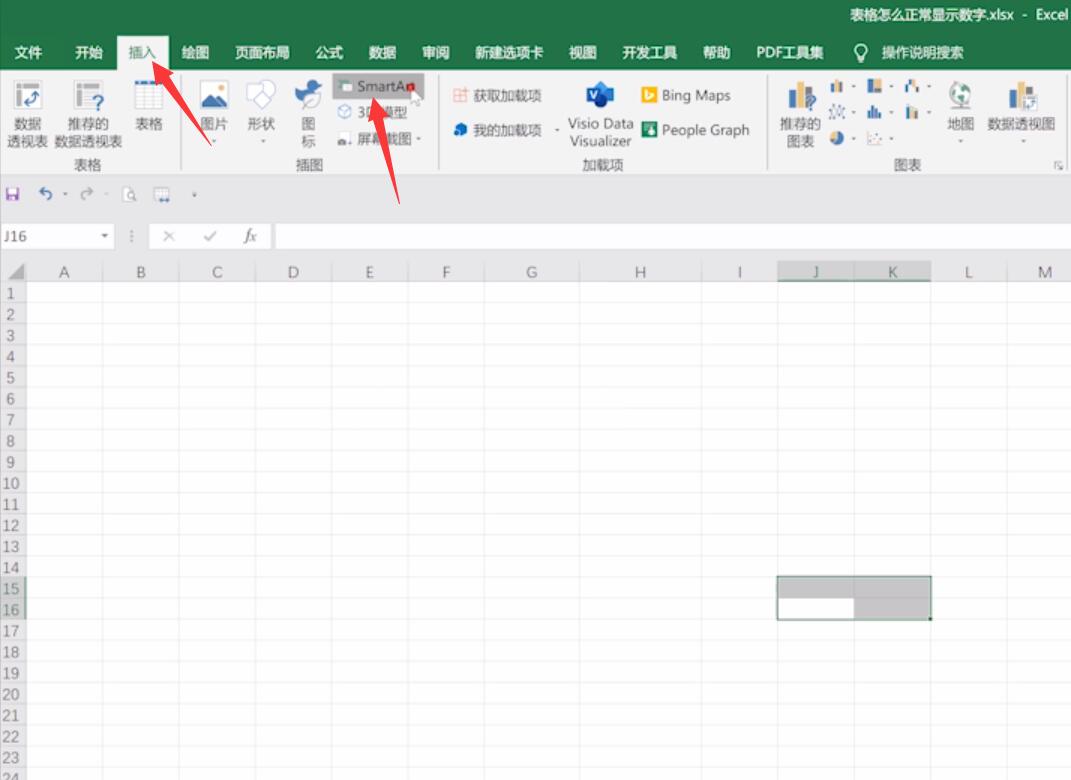This screenshot has height=780, width=1071.
Task: Click into the formula bar
Action: 672,236
